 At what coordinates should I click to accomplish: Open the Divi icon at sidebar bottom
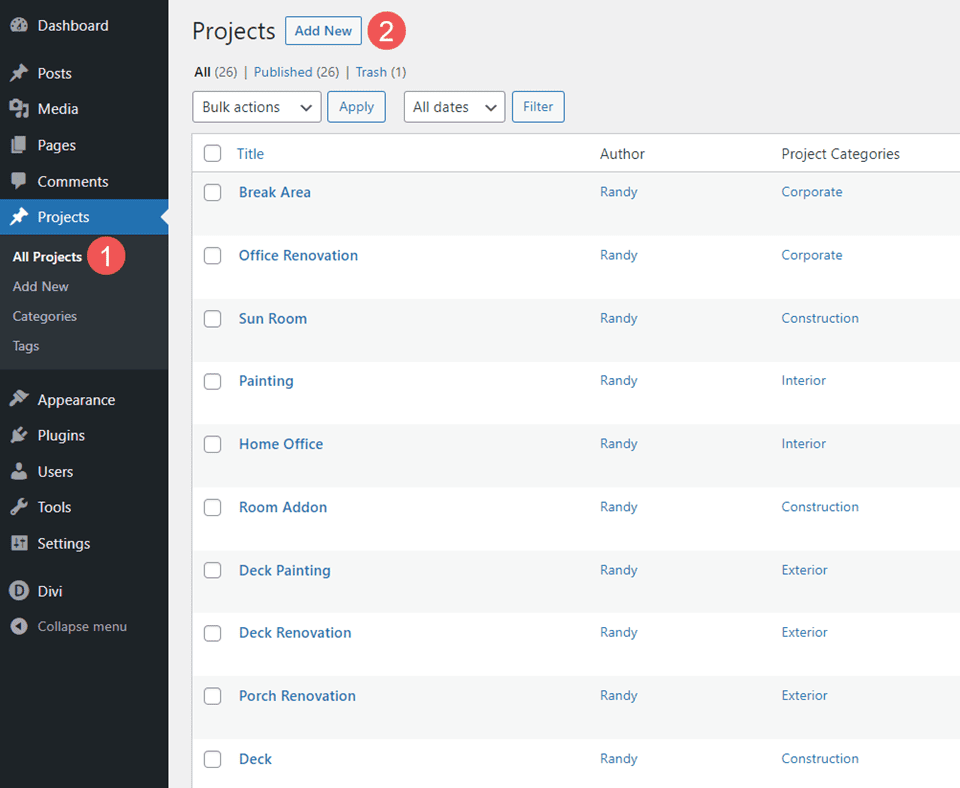(x=20, y=590)
